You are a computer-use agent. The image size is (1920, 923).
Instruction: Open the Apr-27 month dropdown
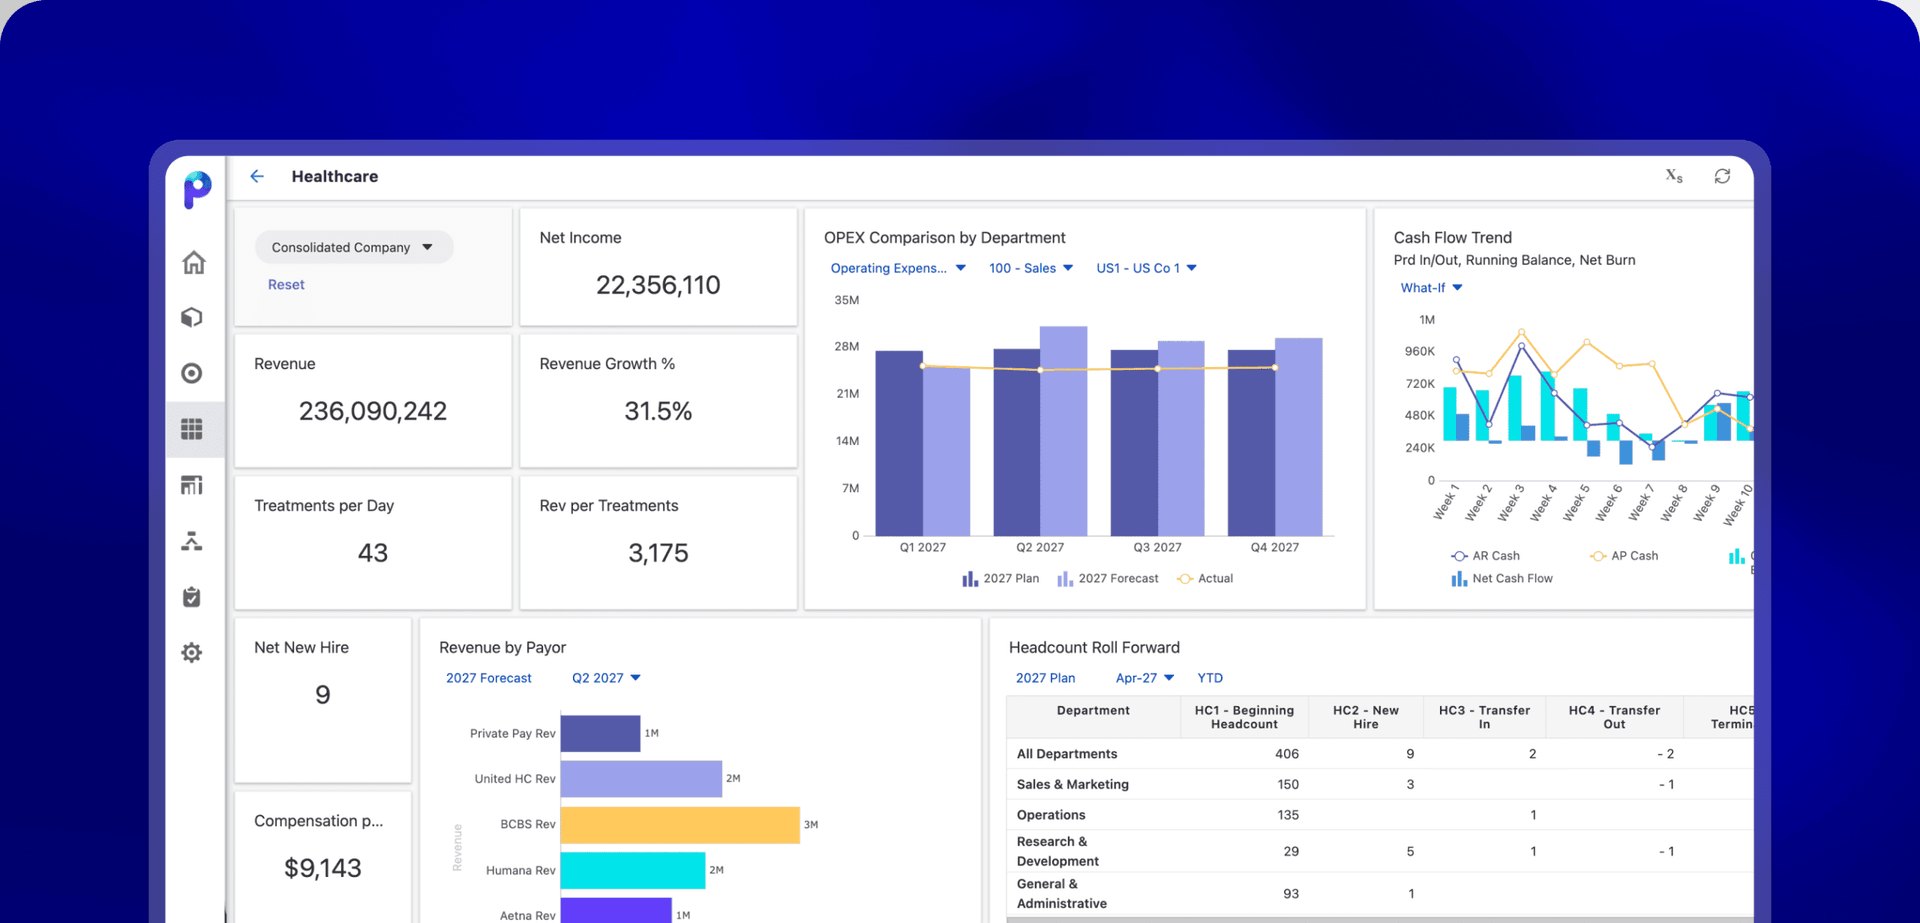pos(1145,678)
